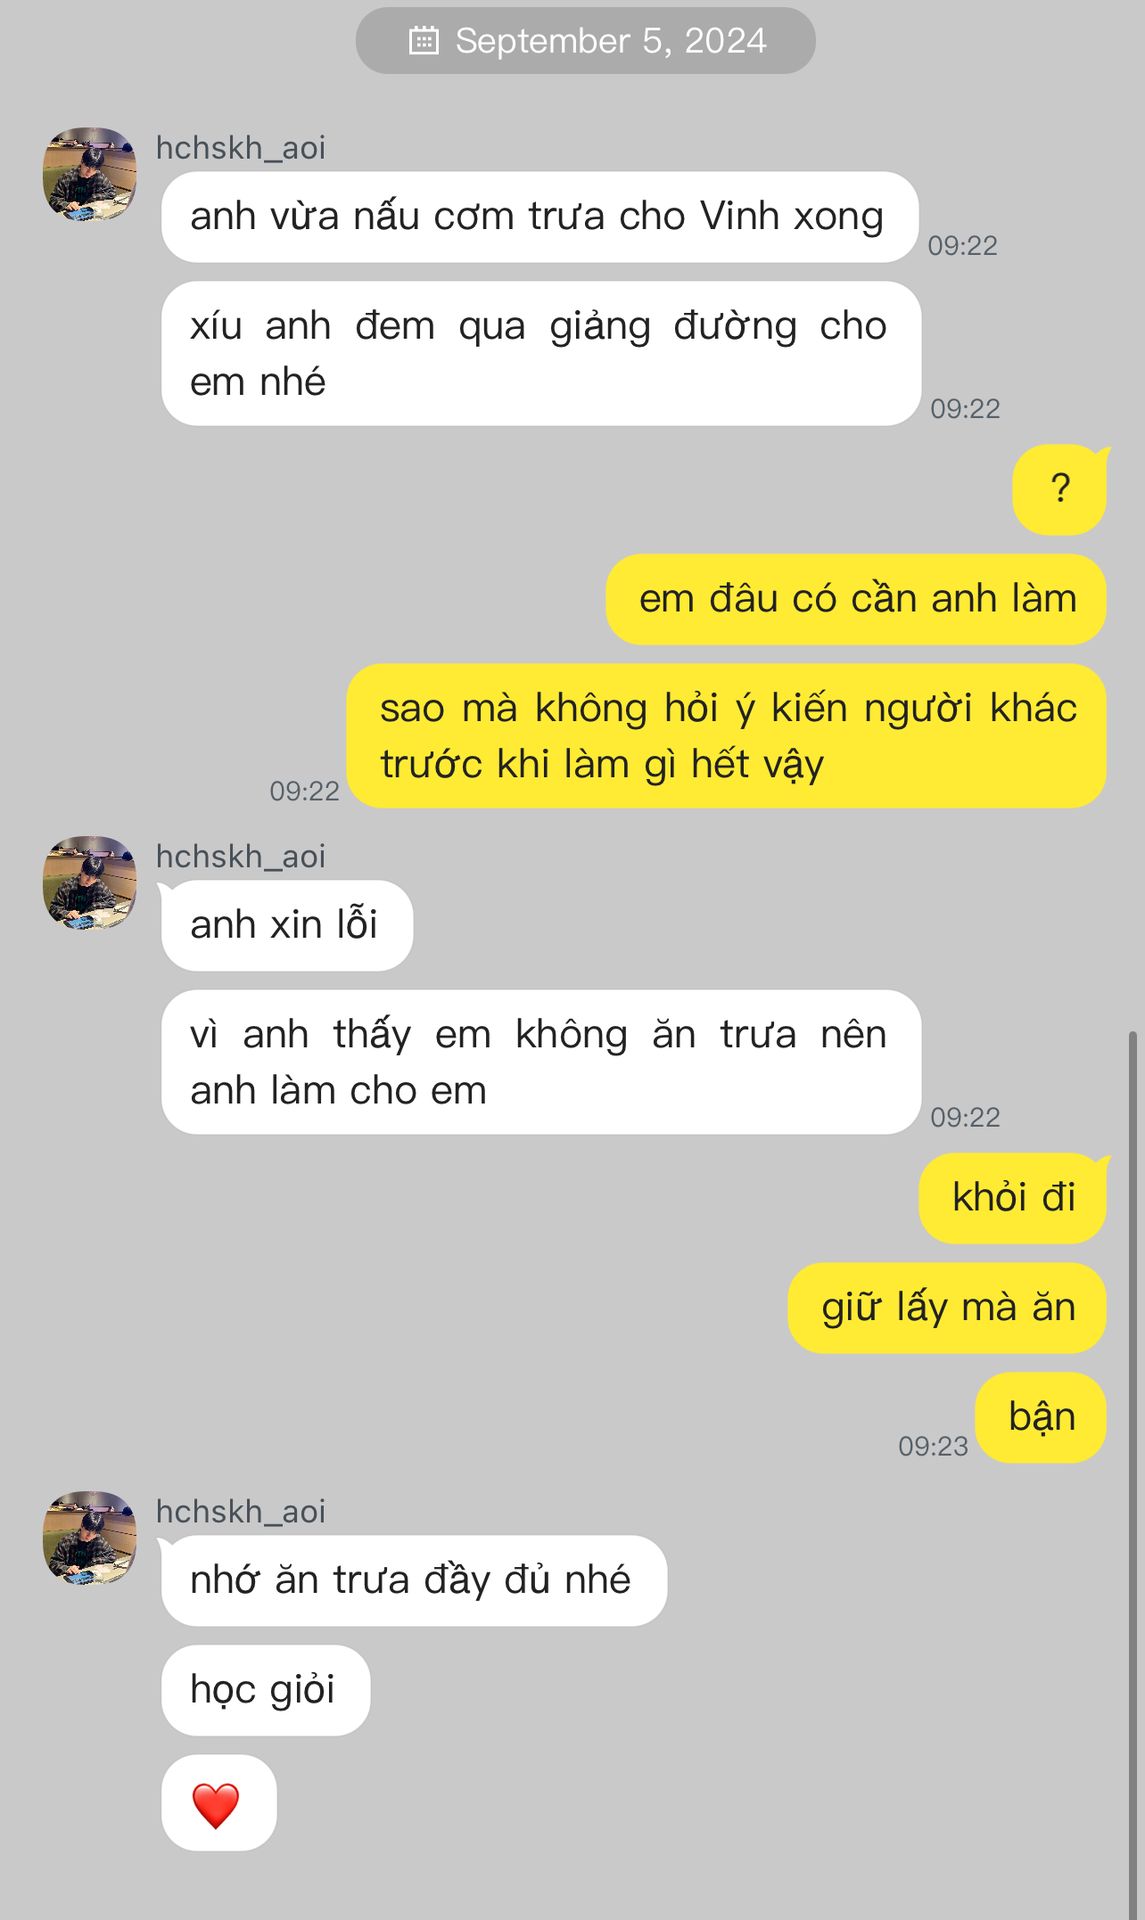
Task: Open hchskh_aoi's top profile avatar
Action: coord(90,174)
